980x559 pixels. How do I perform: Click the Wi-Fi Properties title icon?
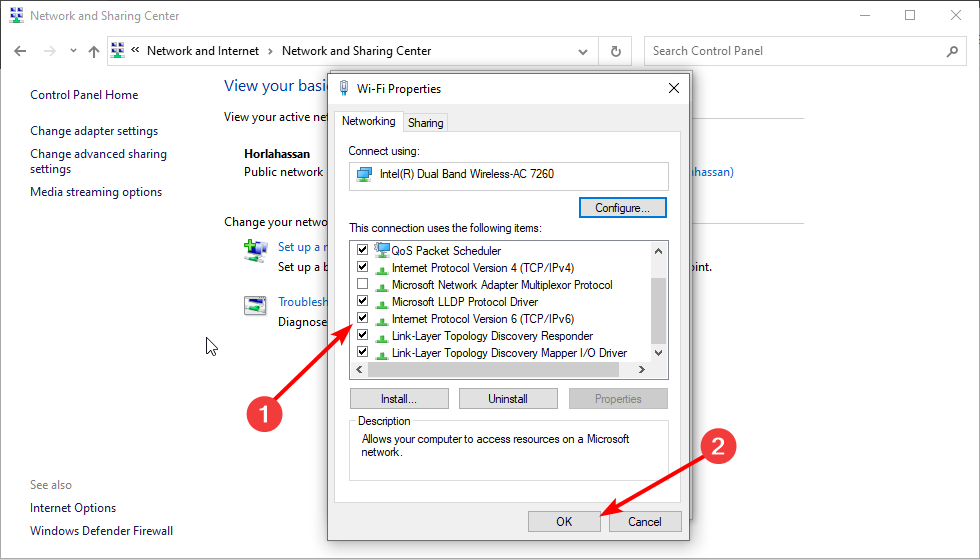point(344,88)
